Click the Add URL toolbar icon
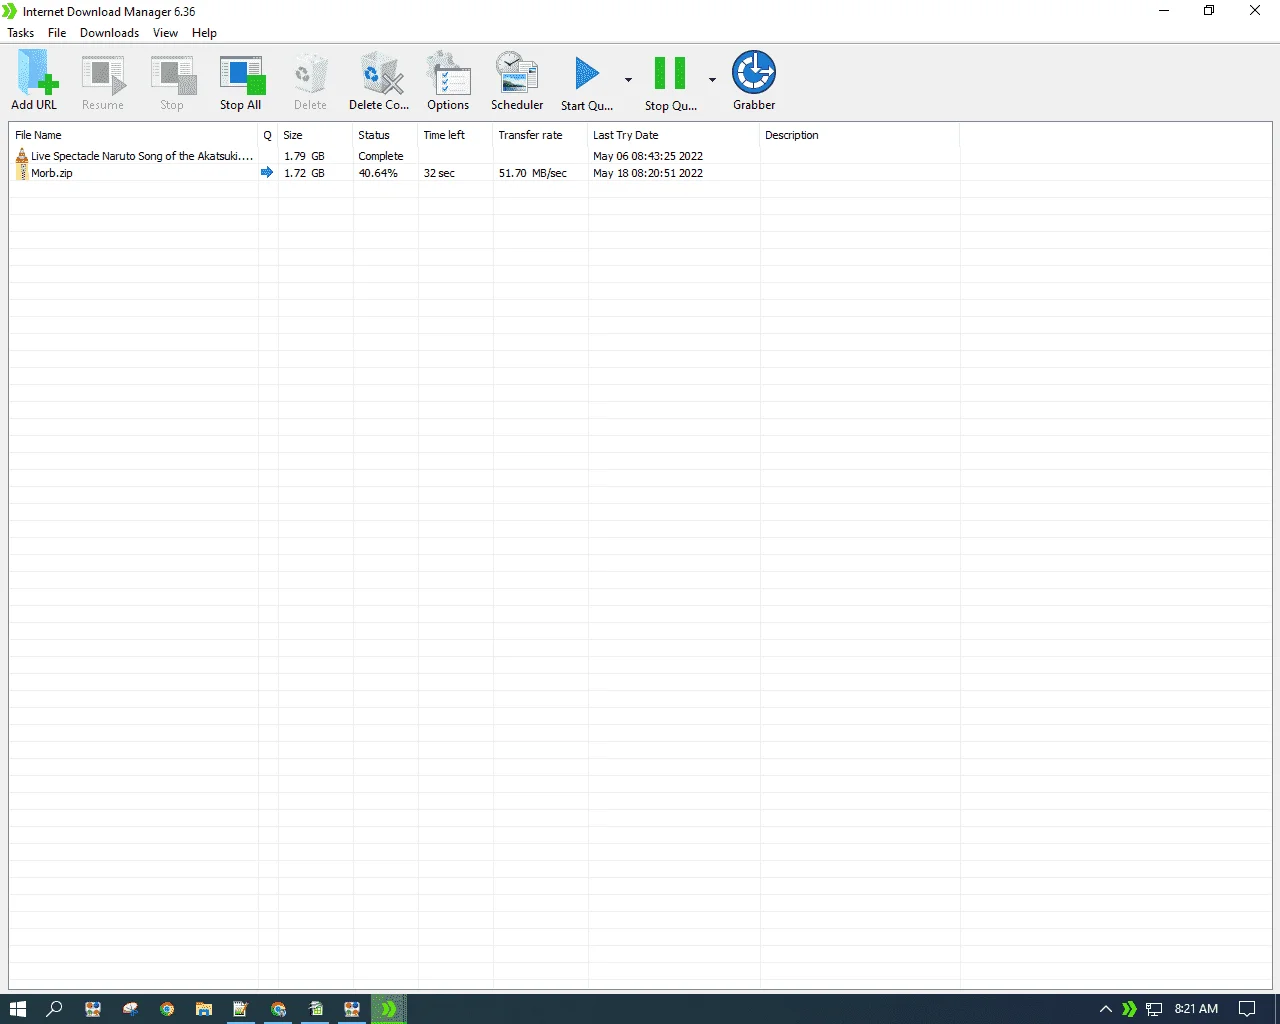 [x=35, y=80]
